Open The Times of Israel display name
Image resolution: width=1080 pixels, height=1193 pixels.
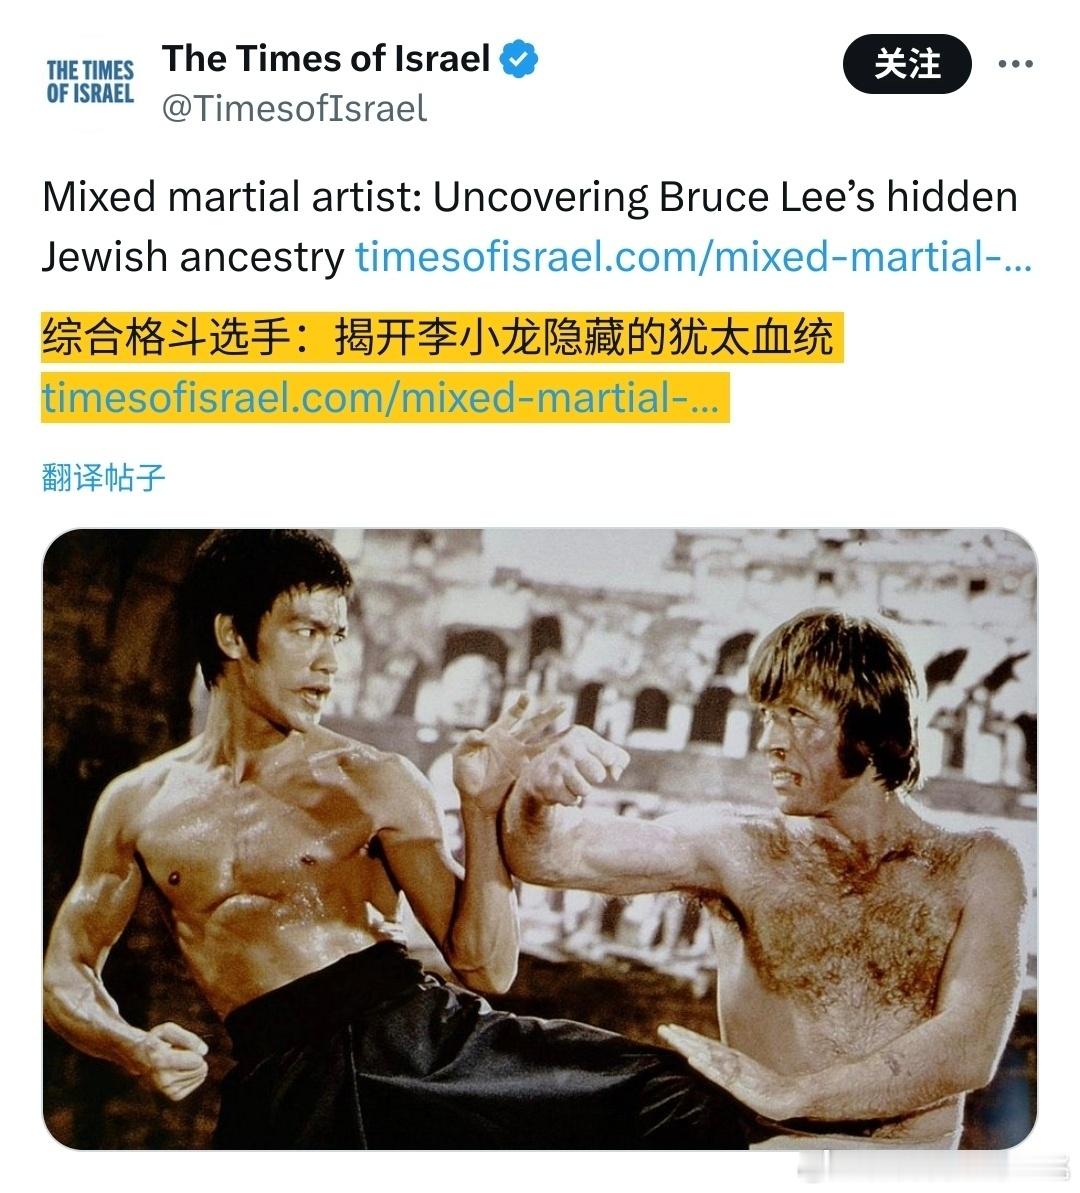[327, 59]
